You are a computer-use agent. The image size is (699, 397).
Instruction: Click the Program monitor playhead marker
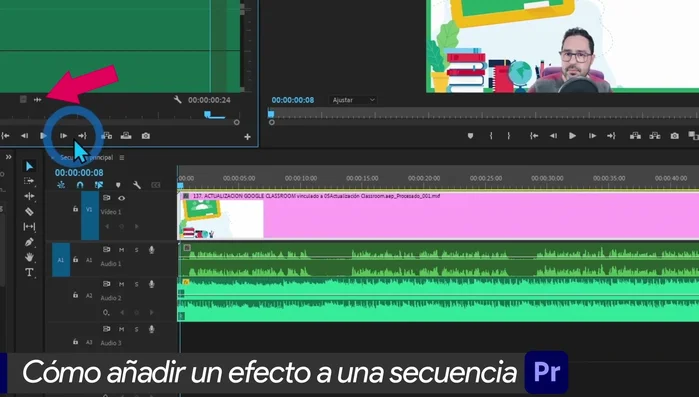pos(271,114)
